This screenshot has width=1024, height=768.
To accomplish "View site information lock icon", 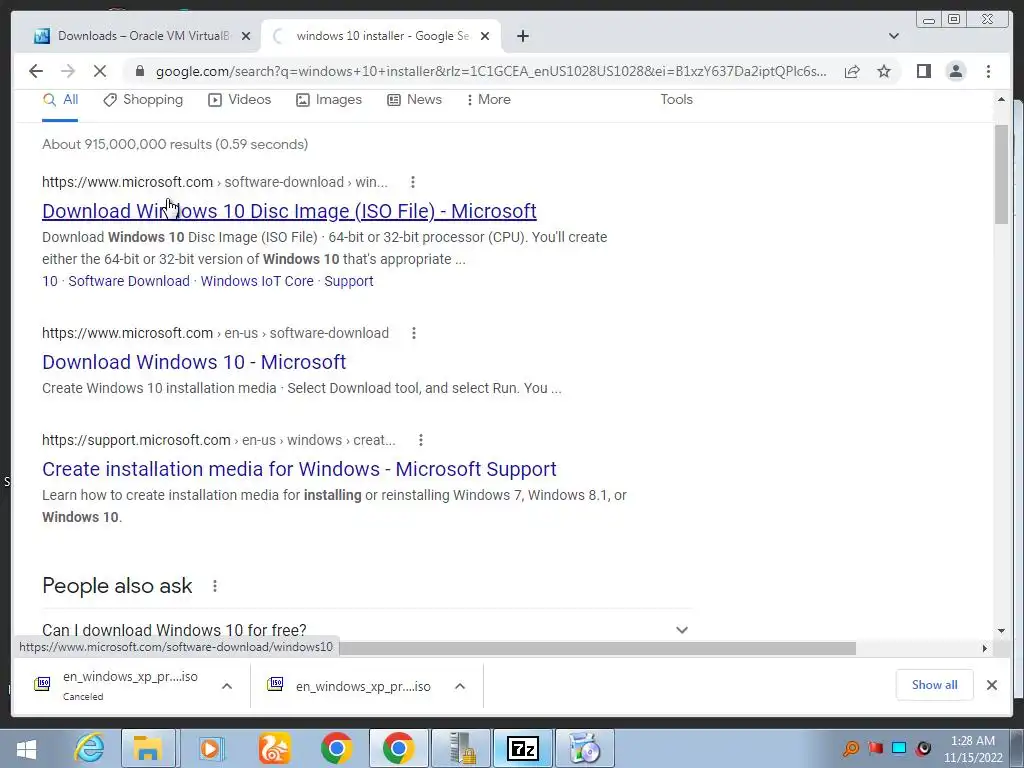I will coord(139,71).
